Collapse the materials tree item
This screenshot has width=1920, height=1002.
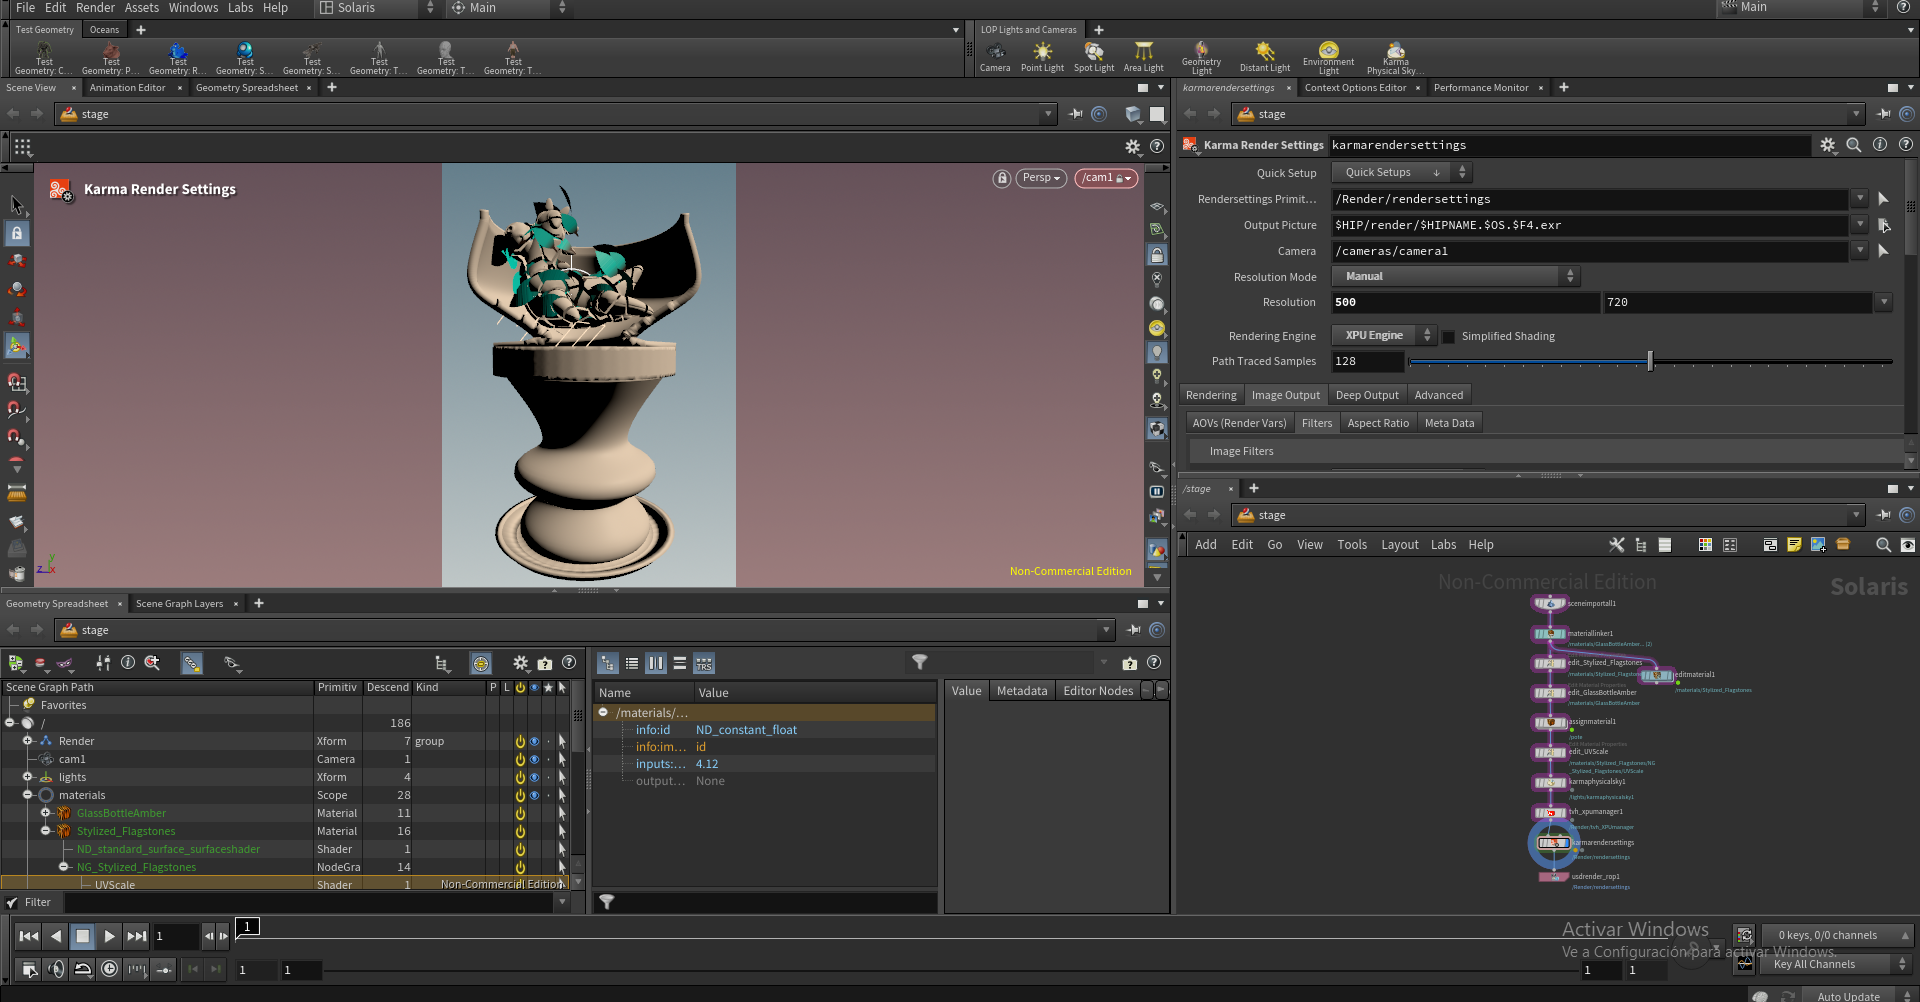coord(28,795)
